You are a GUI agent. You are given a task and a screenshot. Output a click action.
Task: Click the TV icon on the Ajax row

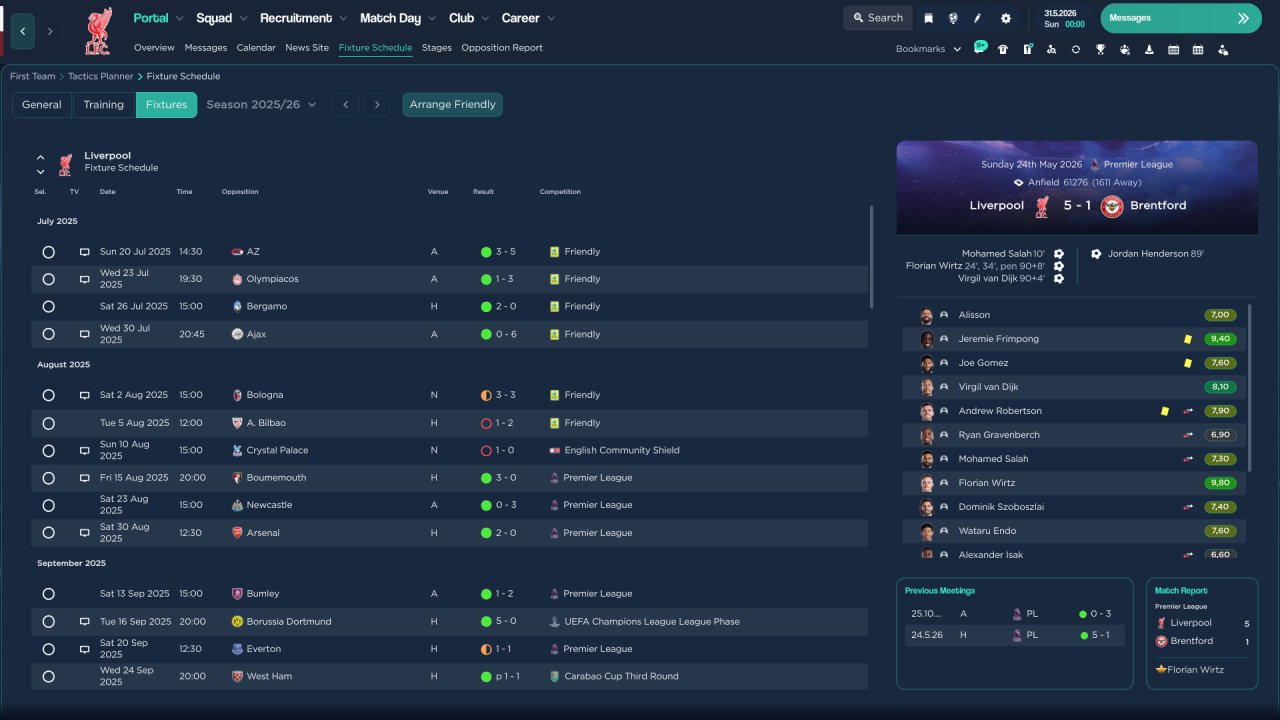[x=85, y=334]
